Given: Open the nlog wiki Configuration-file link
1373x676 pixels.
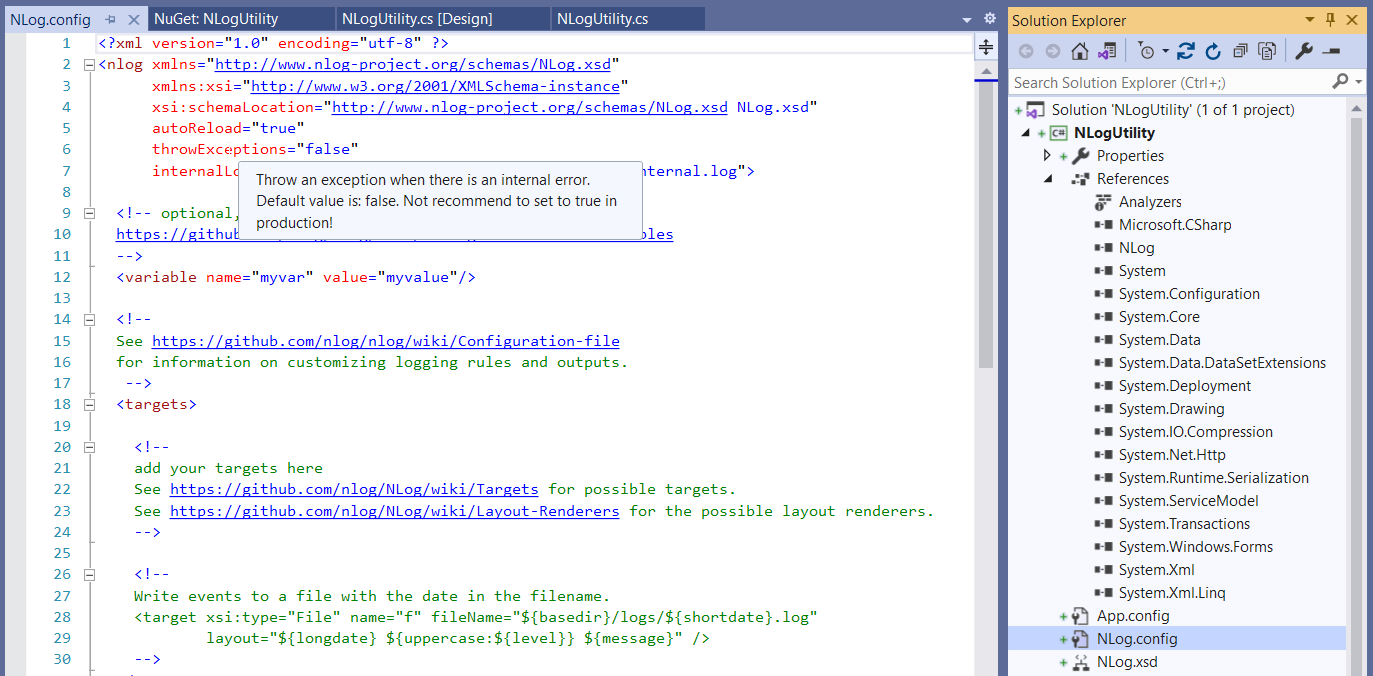Looking at the screenshot, I should pos(386,341).
